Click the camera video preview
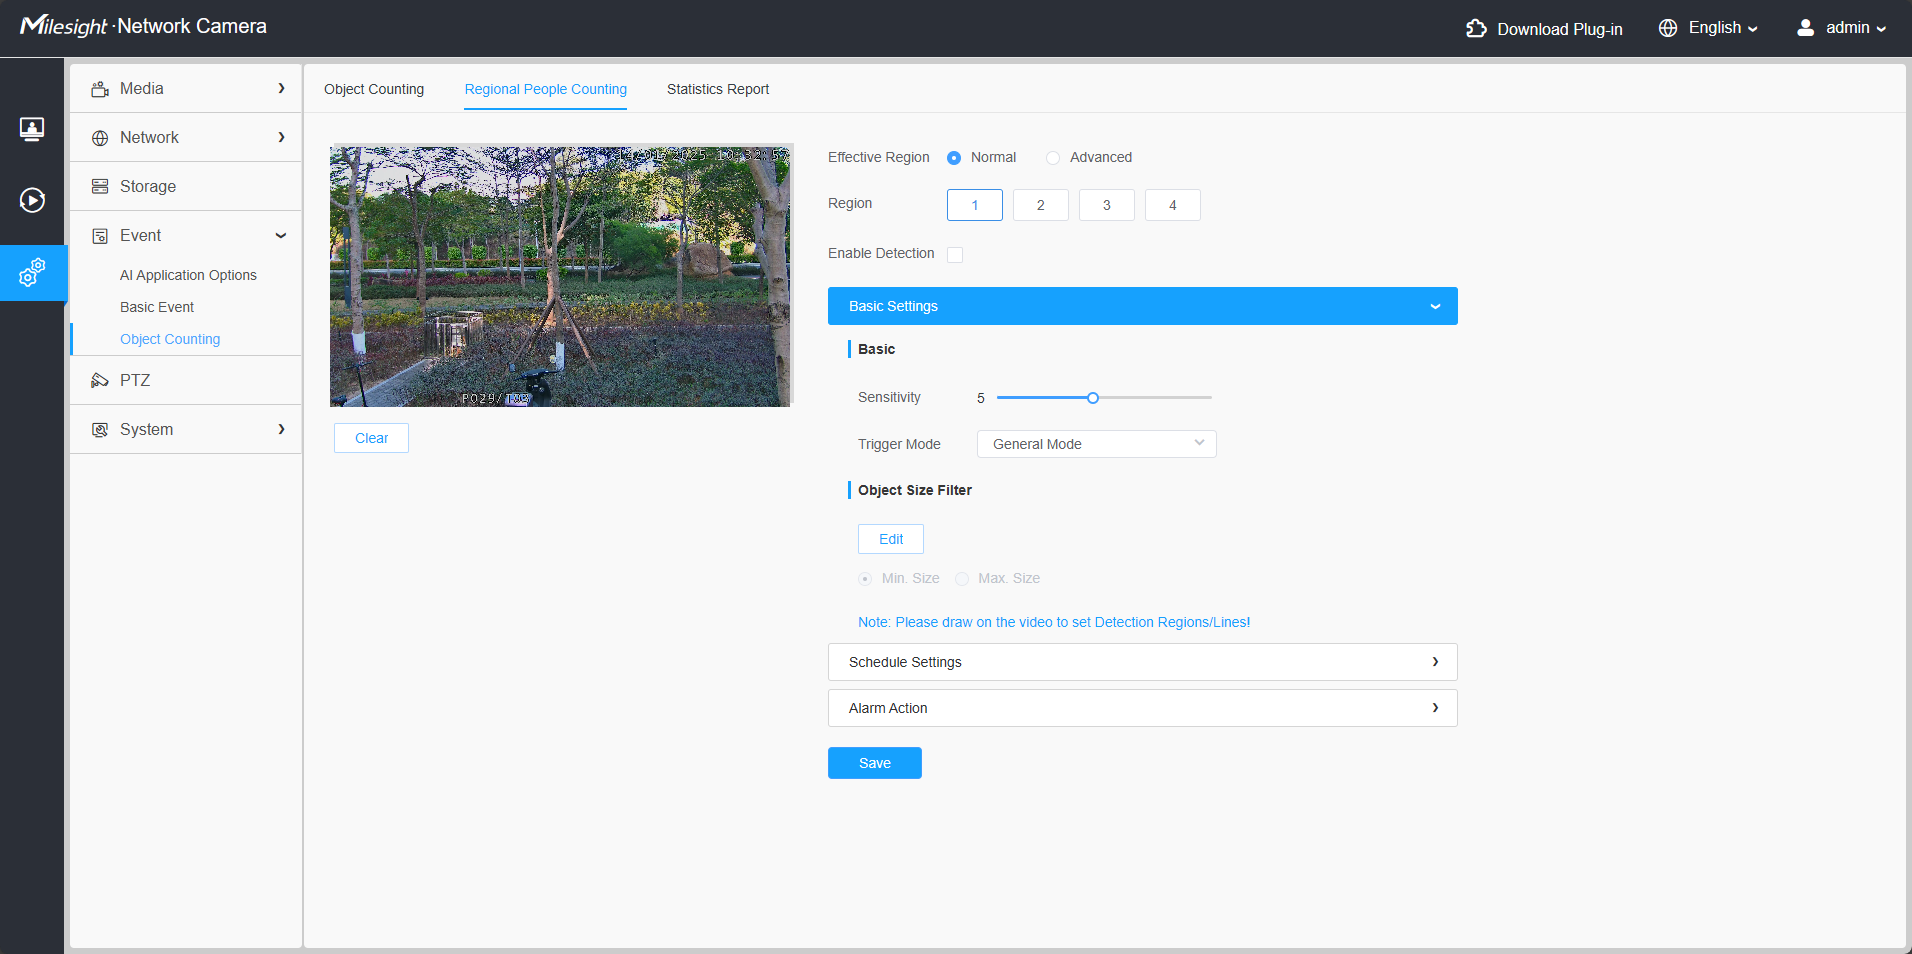The height and width of the screenshot is (954, 1912). pyautogui.click(x=560, y=276)
